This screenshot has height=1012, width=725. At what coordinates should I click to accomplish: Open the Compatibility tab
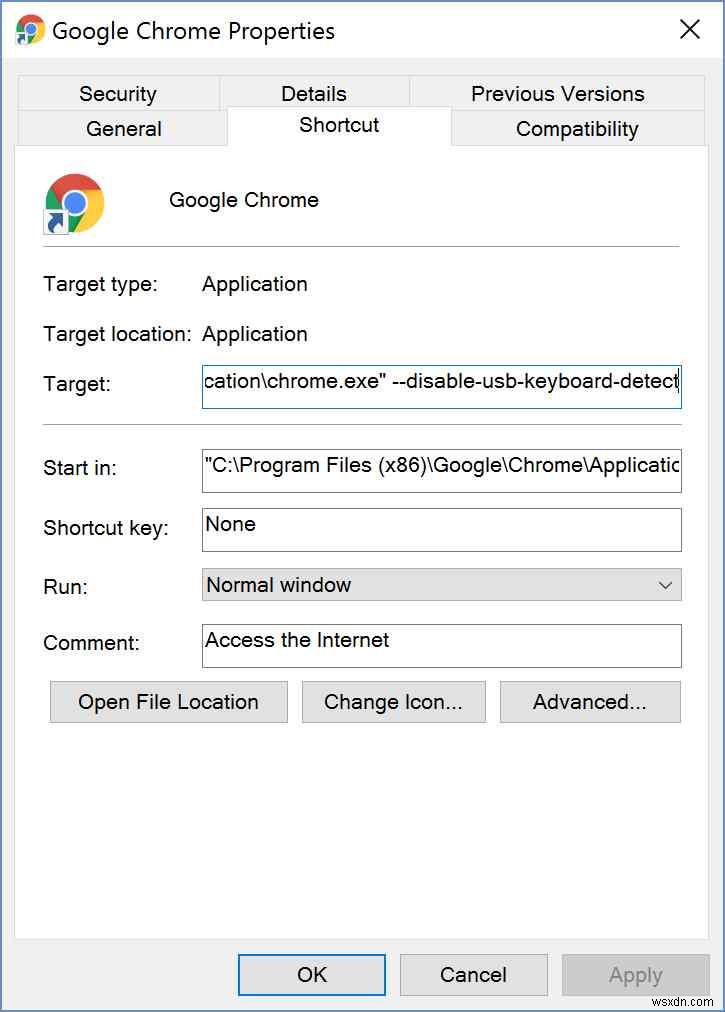click(x=576, y=128)
